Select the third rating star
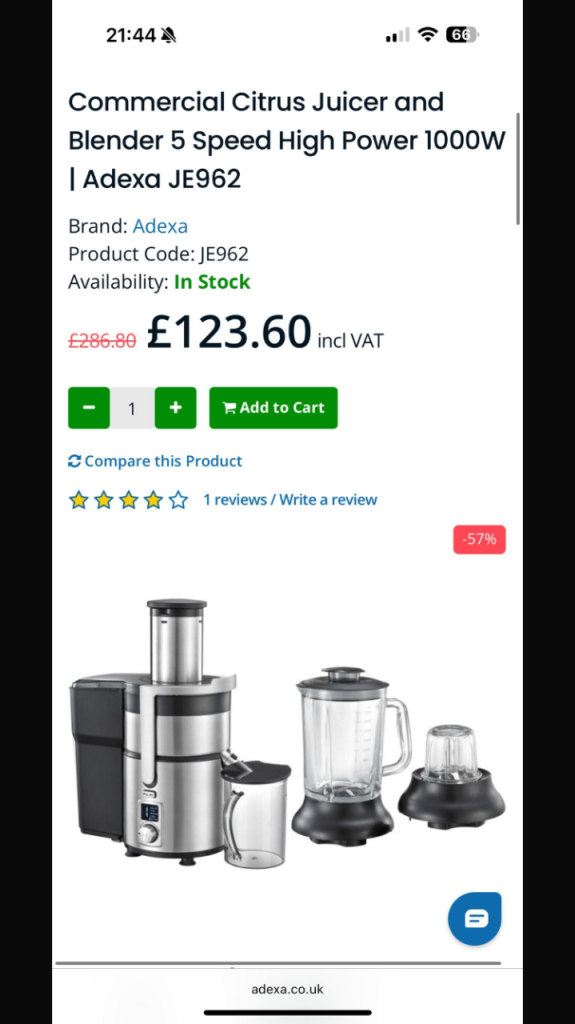The image size is (575, 1024). 128,500
